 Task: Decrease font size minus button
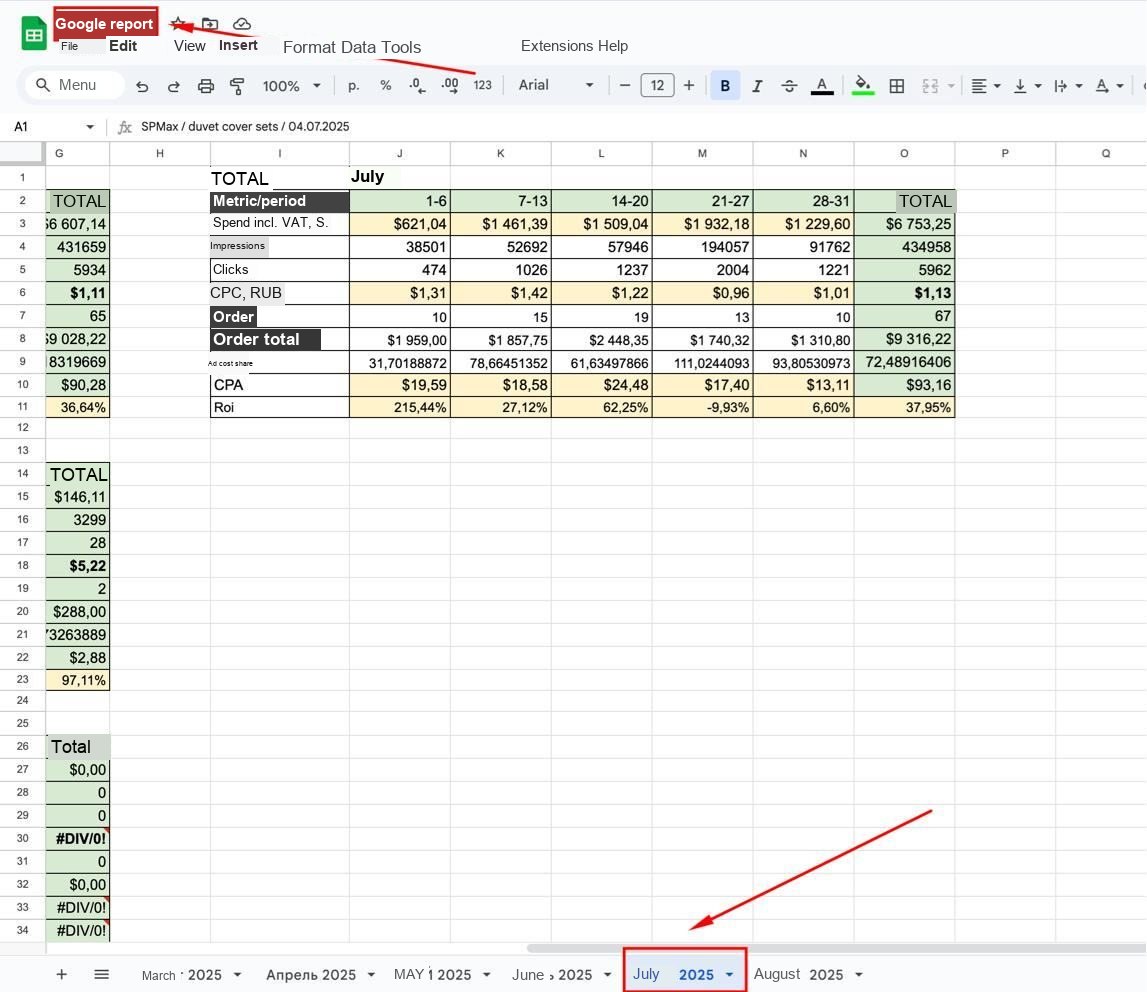click(x=625, y=86)
